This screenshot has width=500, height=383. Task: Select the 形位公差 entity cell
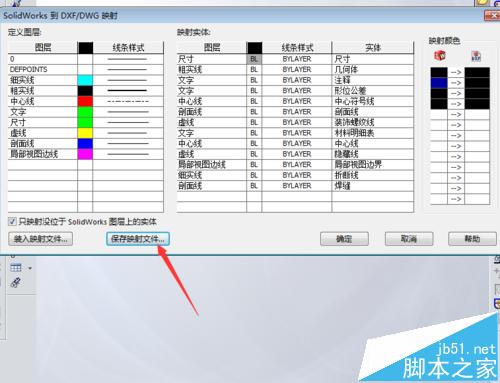point(373,91)
